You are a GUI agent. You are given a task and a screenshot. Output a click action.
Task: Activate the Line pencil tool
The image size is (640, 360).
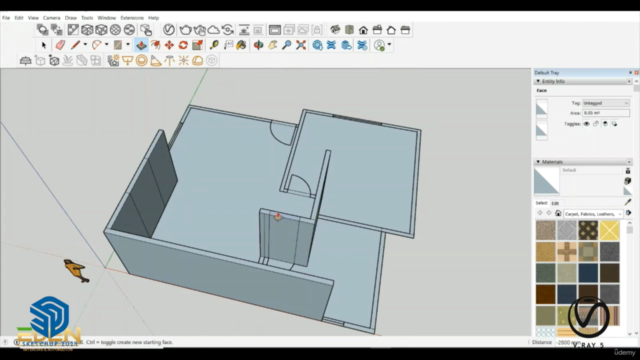click(75, 45)
